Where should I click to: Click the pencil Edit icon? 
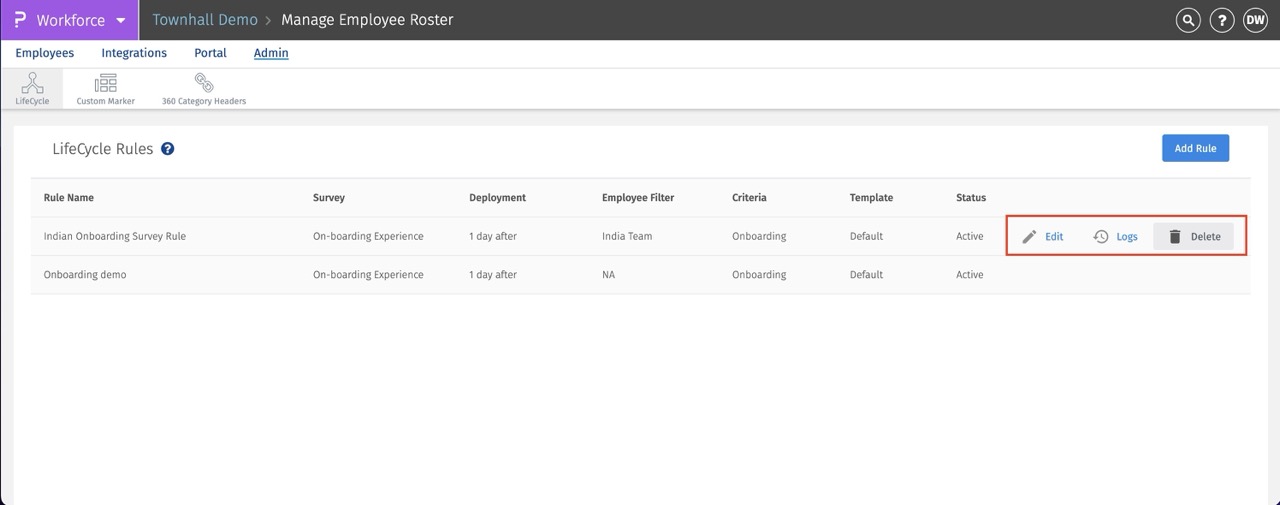click(x=1029, y=237)
